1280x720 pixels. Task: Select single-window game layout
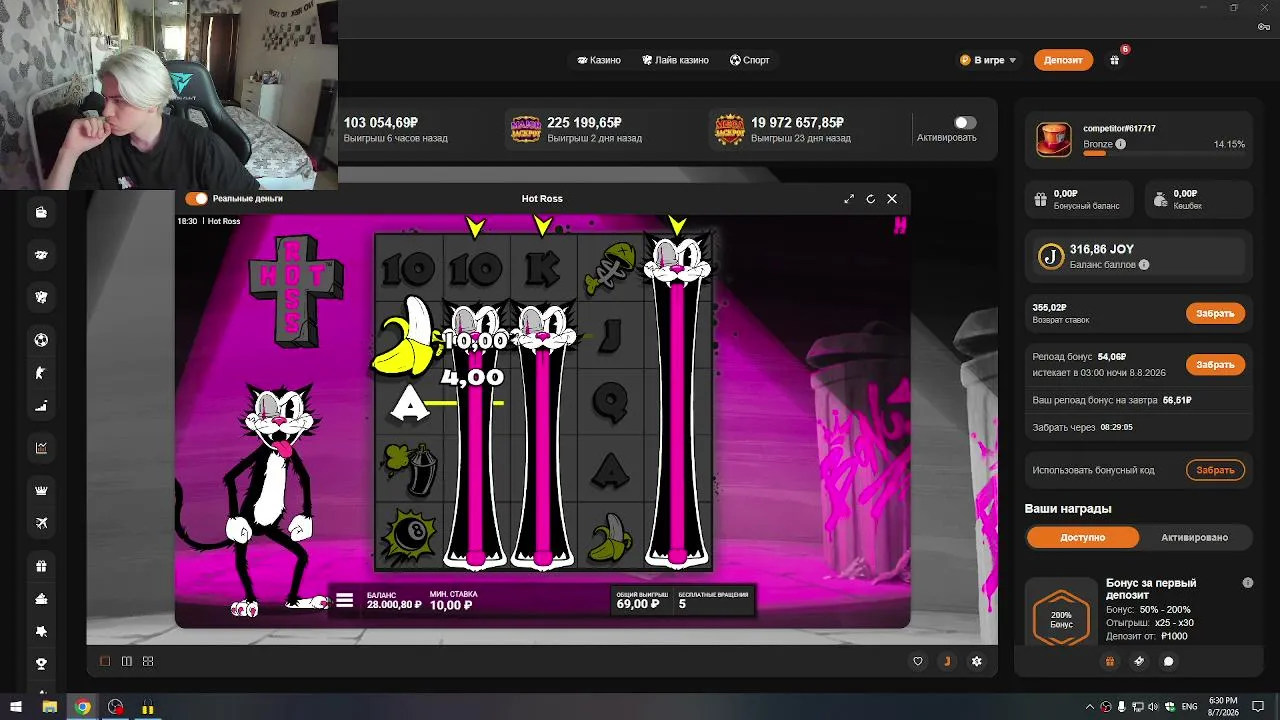click(105, 661)
